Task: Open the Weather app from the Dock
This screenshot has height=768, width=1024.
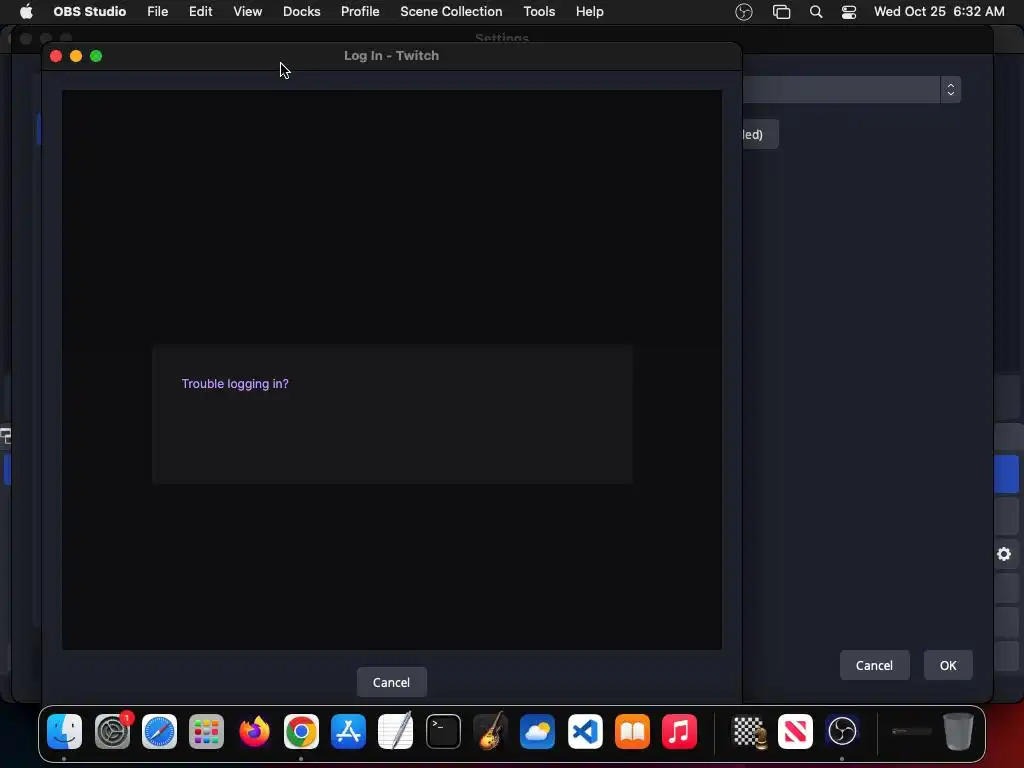Action: (537, 731)
